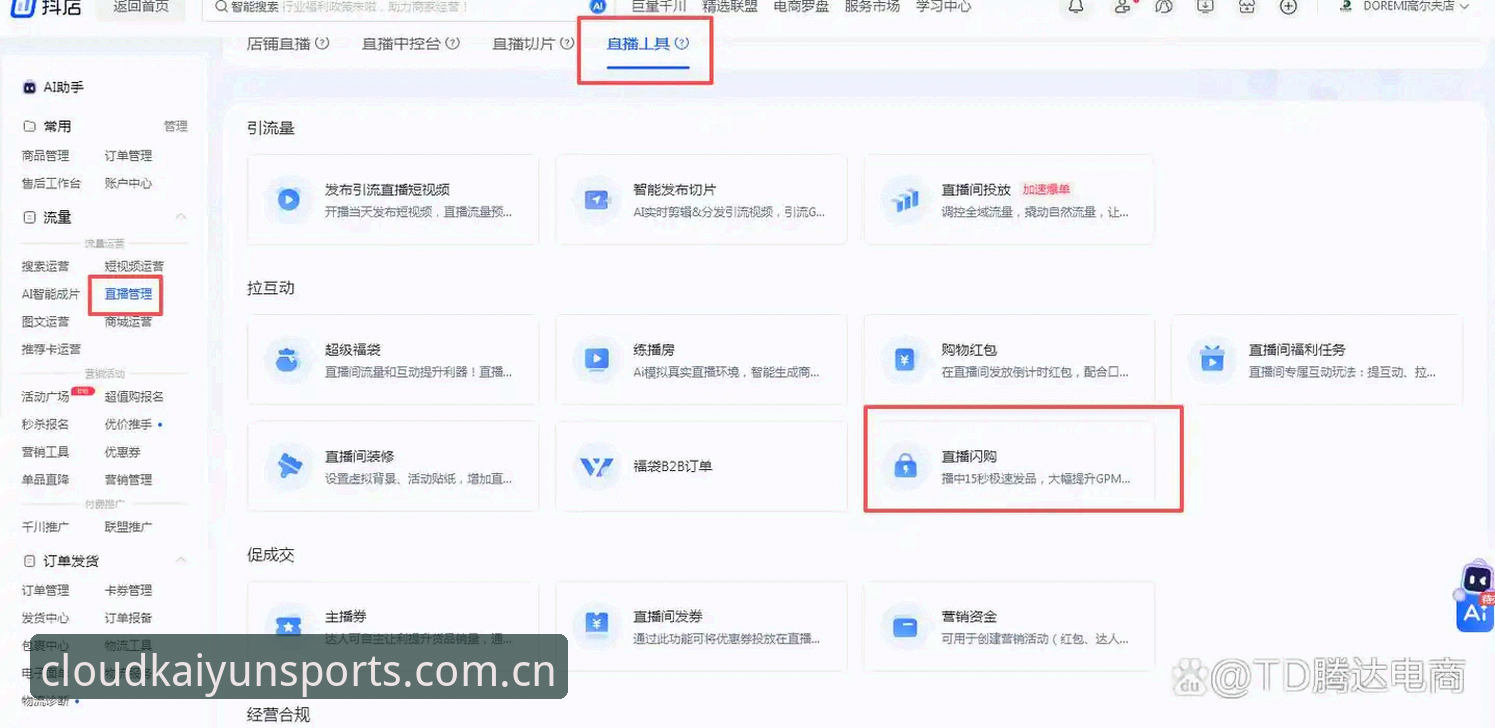Viewport: 1495px width, 728px height.
Task: Open the 直播间装修 paint icon
Action: click(288, 466)
